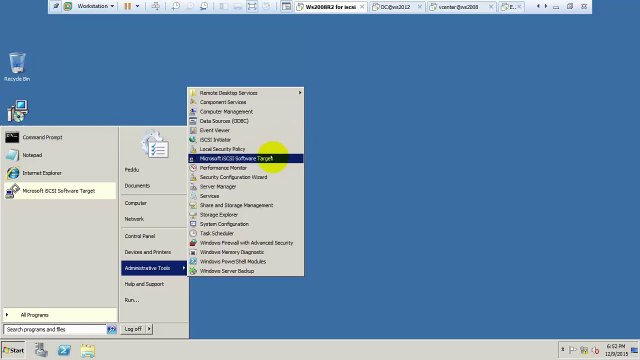
Task: Open Windows Explorer from taskbar
Action: coord(88,351)
